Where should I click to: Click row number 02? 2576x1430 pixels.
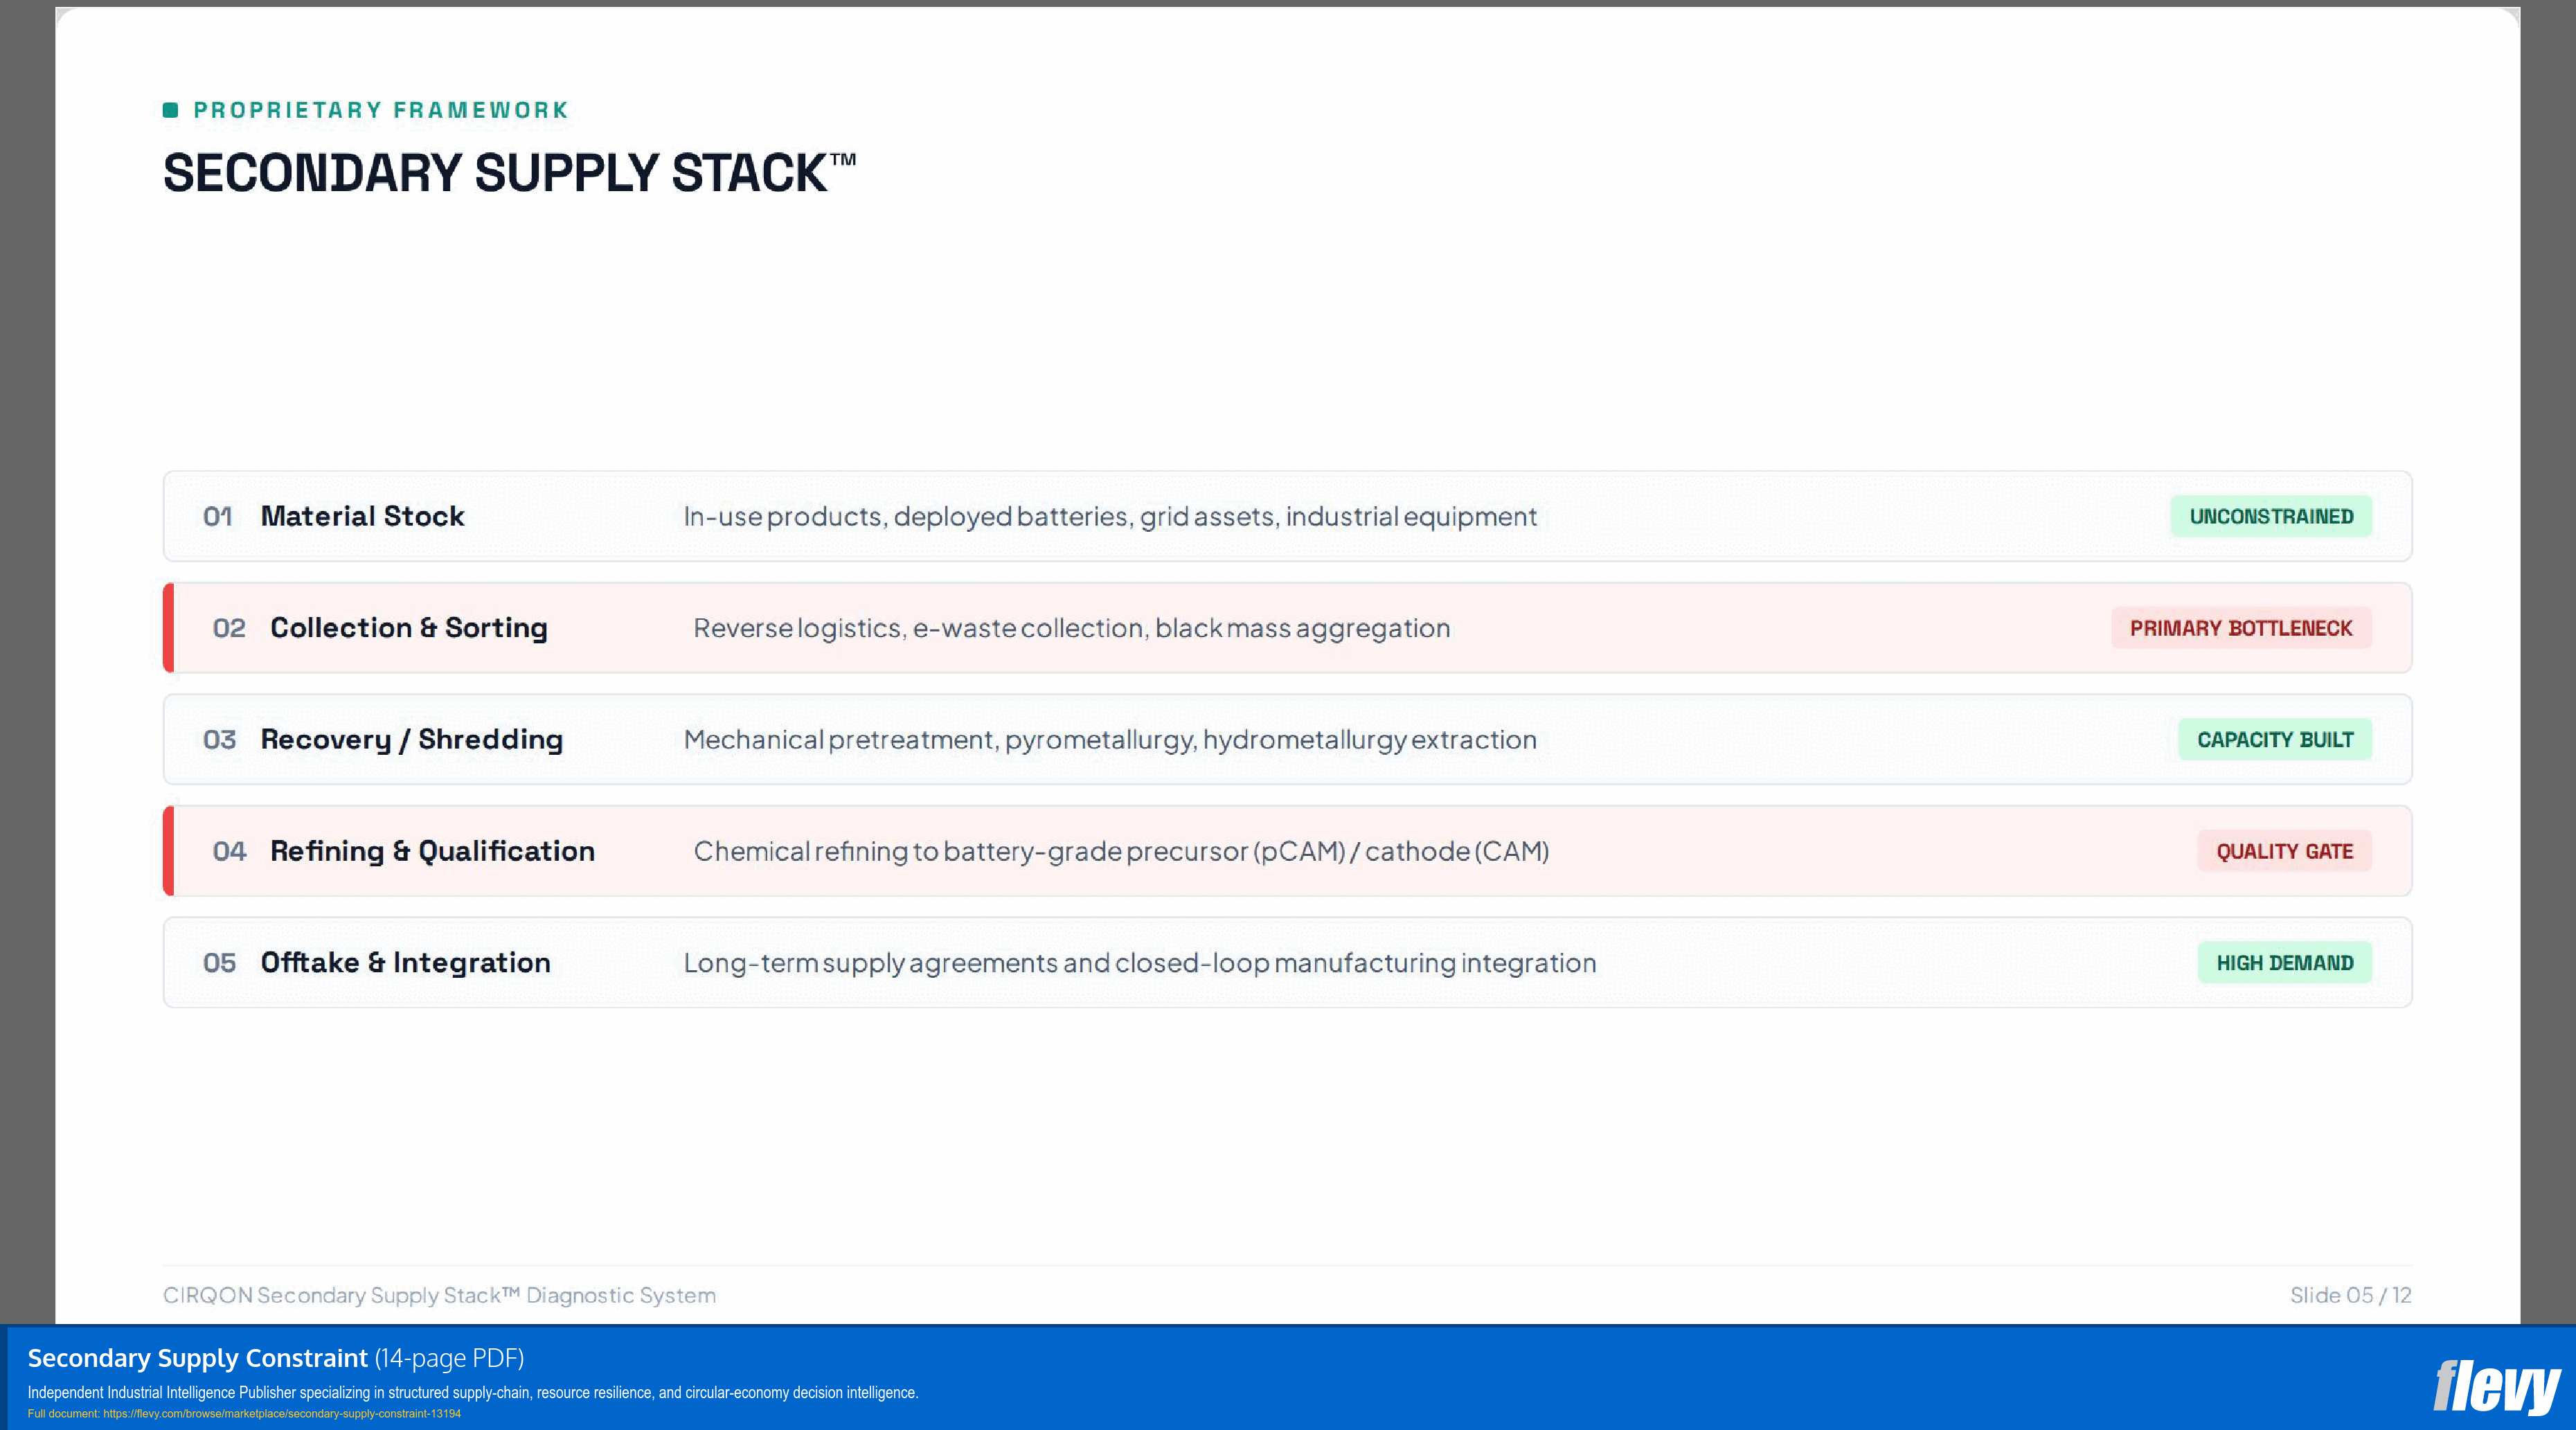click(x=229, y=628)
